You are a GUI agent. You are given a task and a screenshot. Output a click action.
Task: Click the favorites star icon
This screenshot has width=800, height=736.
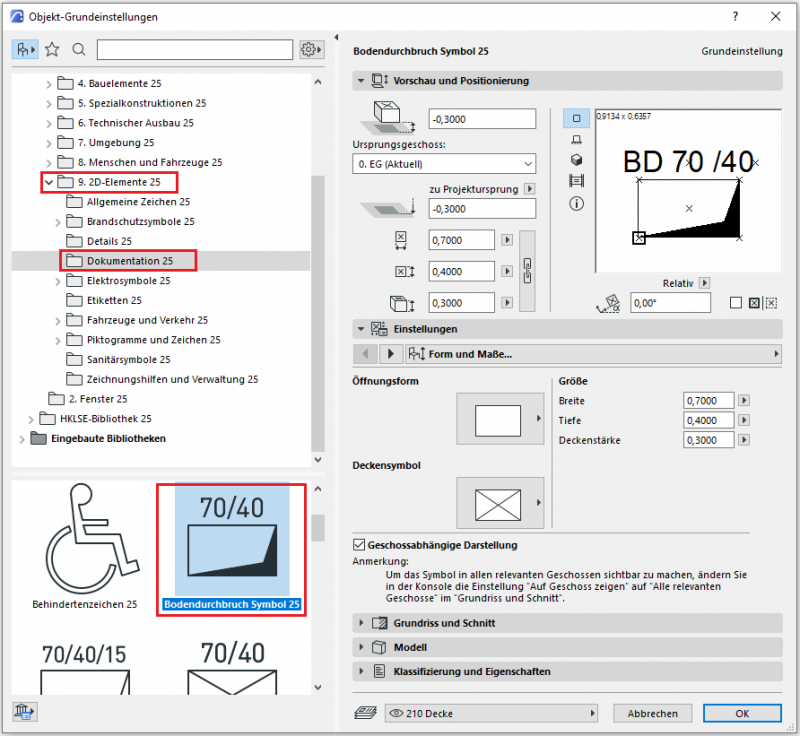tap(52, 49)
